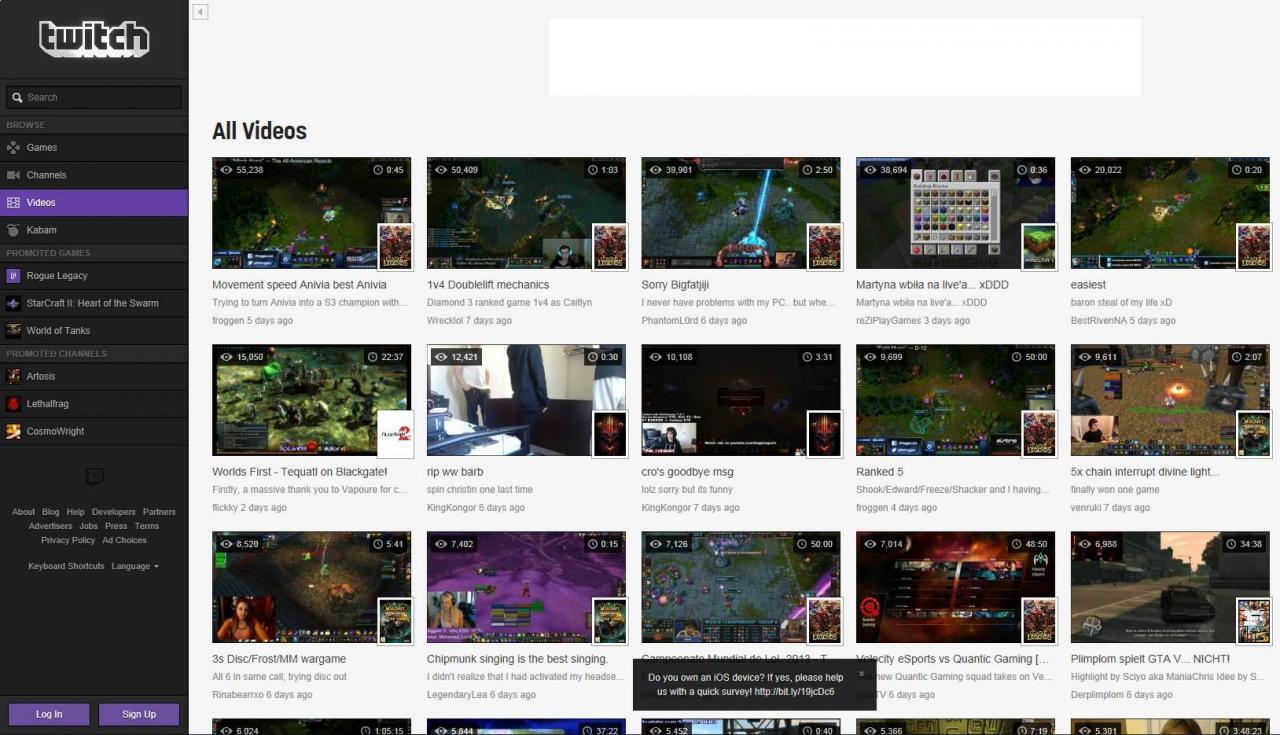Collapse the sidebar with the arrow button
Screen dimensions: 1280x735
[x=200, y=12]
